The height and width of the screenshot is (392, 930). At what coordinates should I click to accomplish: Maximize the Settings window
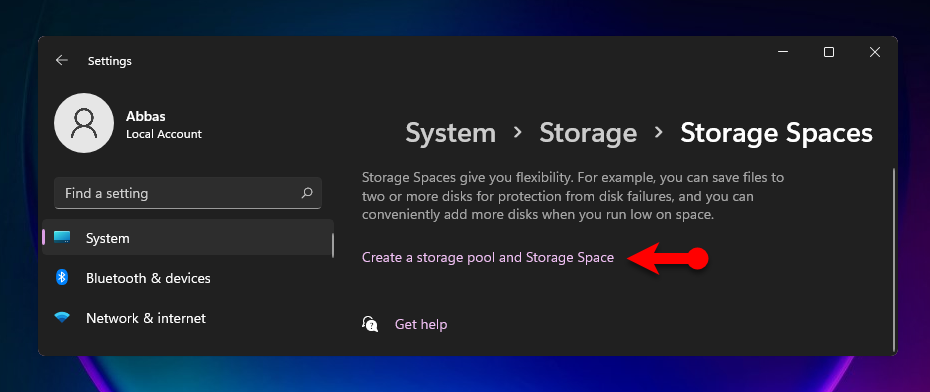(x=829, y=52)
